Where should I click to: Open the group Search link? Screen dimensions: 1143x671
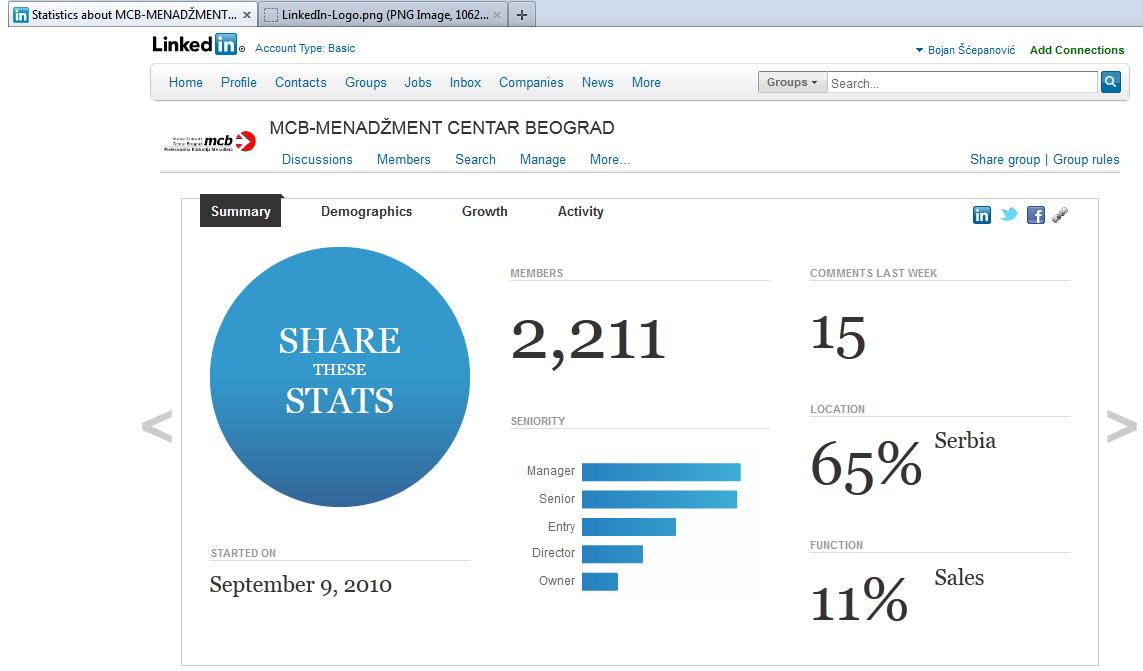(475, 159)
